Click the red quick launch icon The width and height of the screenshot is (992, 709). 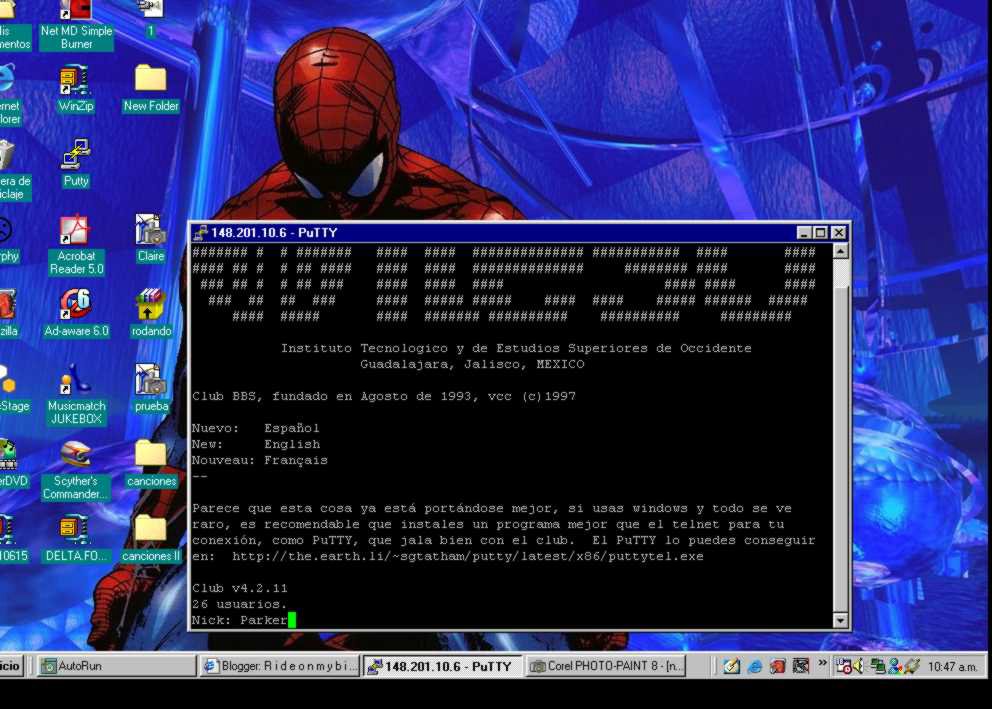tap(778, 666)
